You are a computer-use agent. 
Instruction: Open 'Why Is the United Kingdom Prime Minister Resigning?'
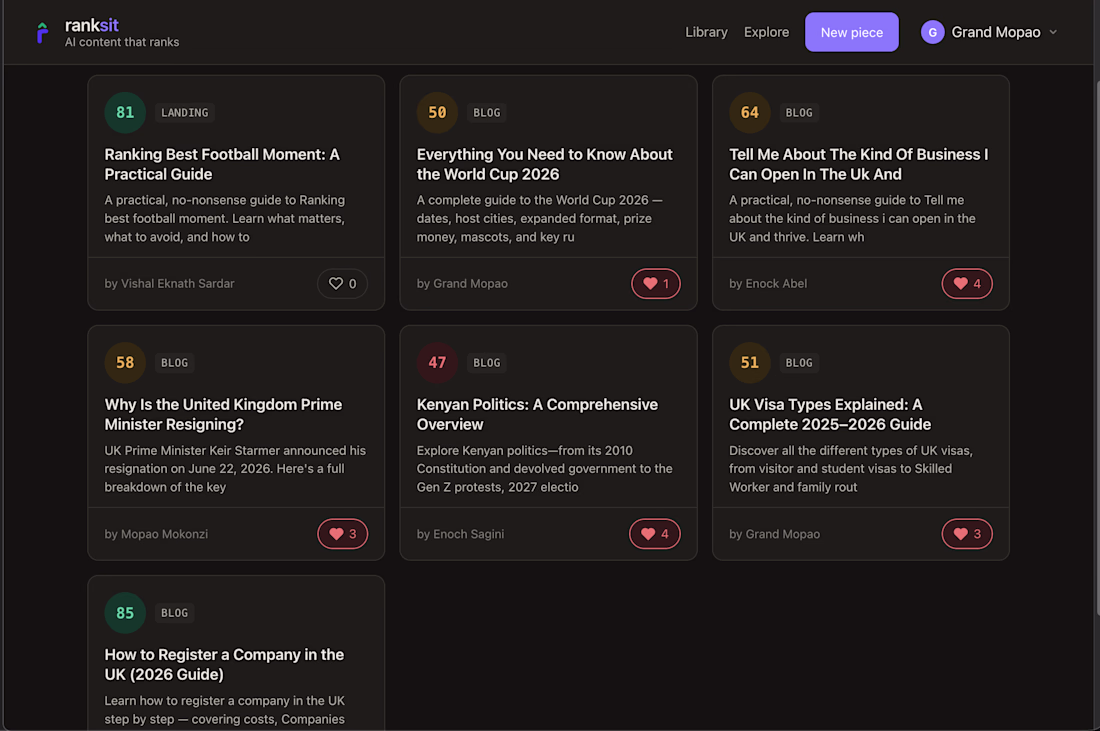[223, 415]
